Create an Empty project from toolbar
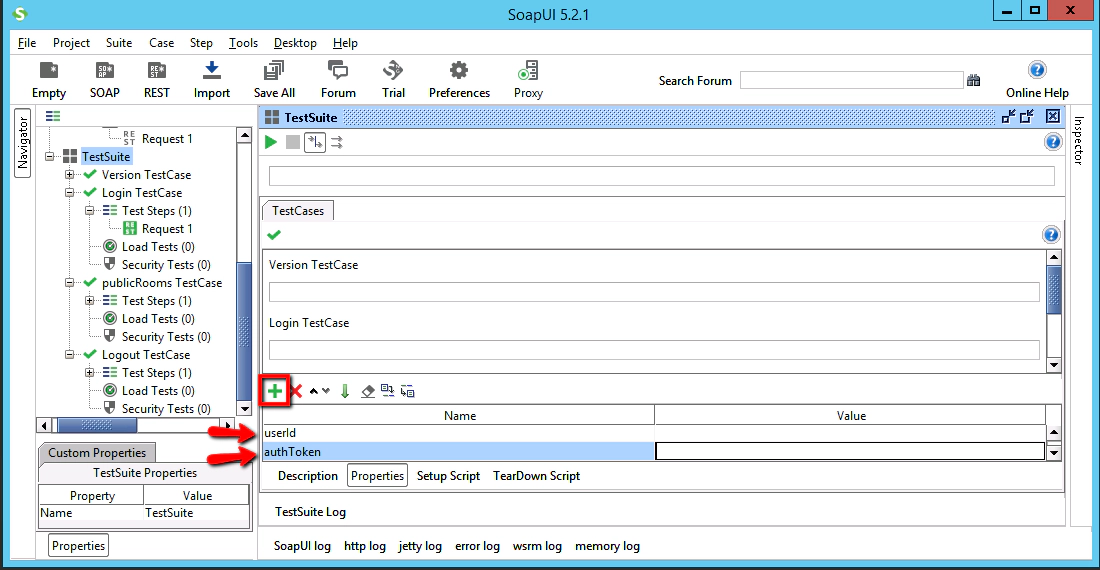The height and width of the screenshot is (570, 1100). (x=48, y=79)
